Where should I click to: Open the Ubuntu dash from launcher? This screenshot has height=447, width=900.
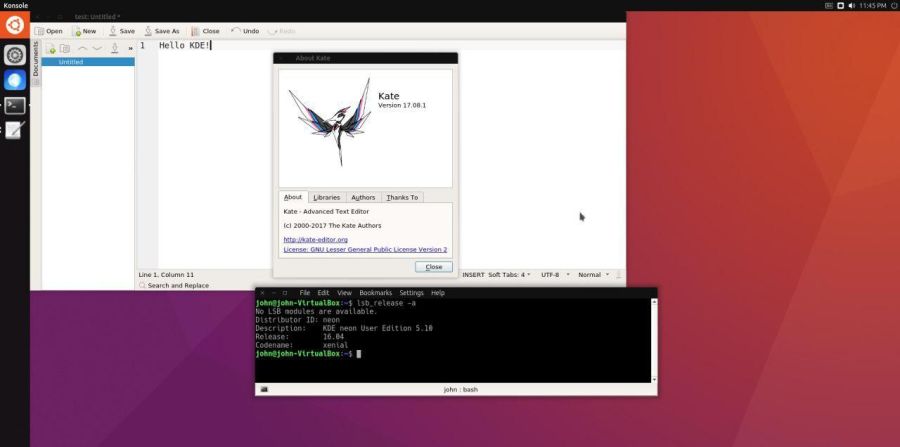(15, 25)
